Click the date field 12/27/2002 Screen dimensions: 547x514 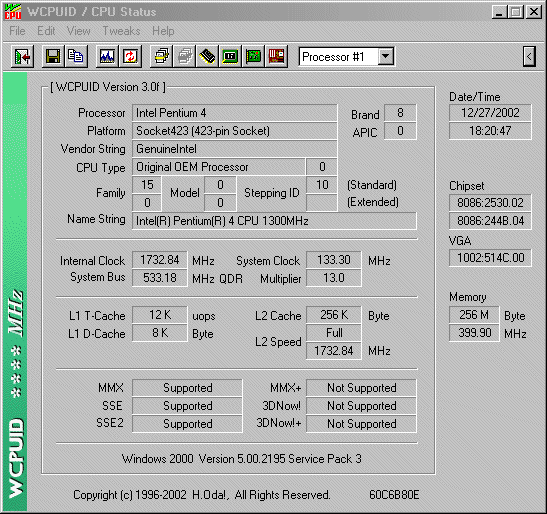click(490, 113)
